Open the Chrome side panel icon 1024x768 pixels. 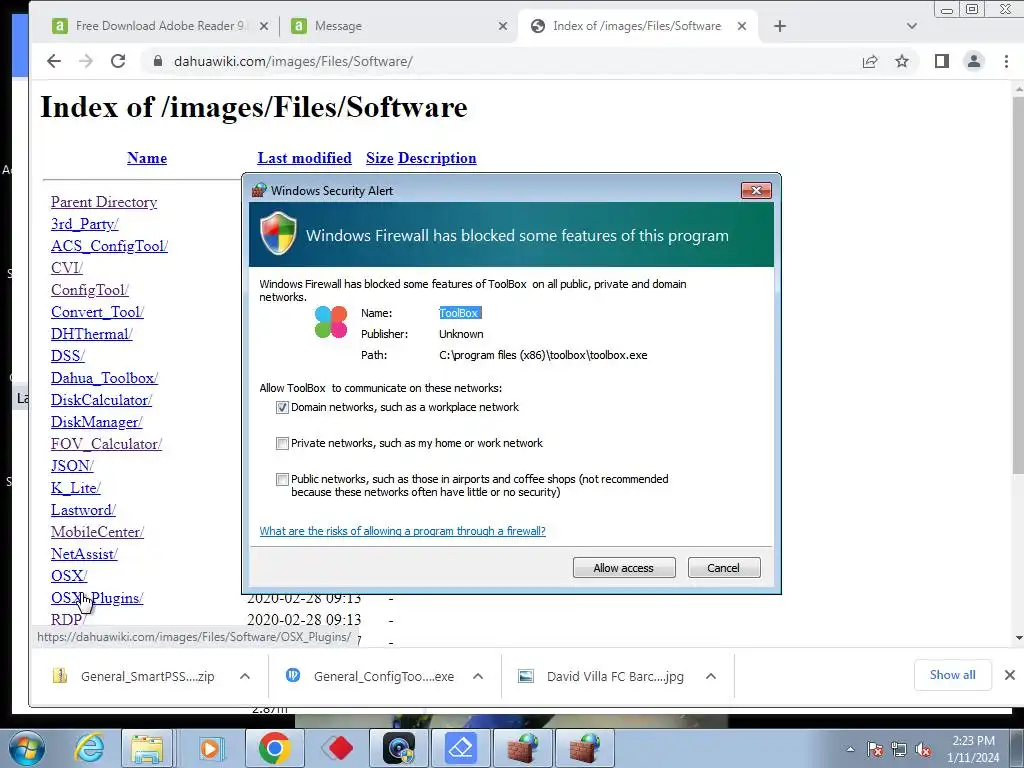(941, 61)
